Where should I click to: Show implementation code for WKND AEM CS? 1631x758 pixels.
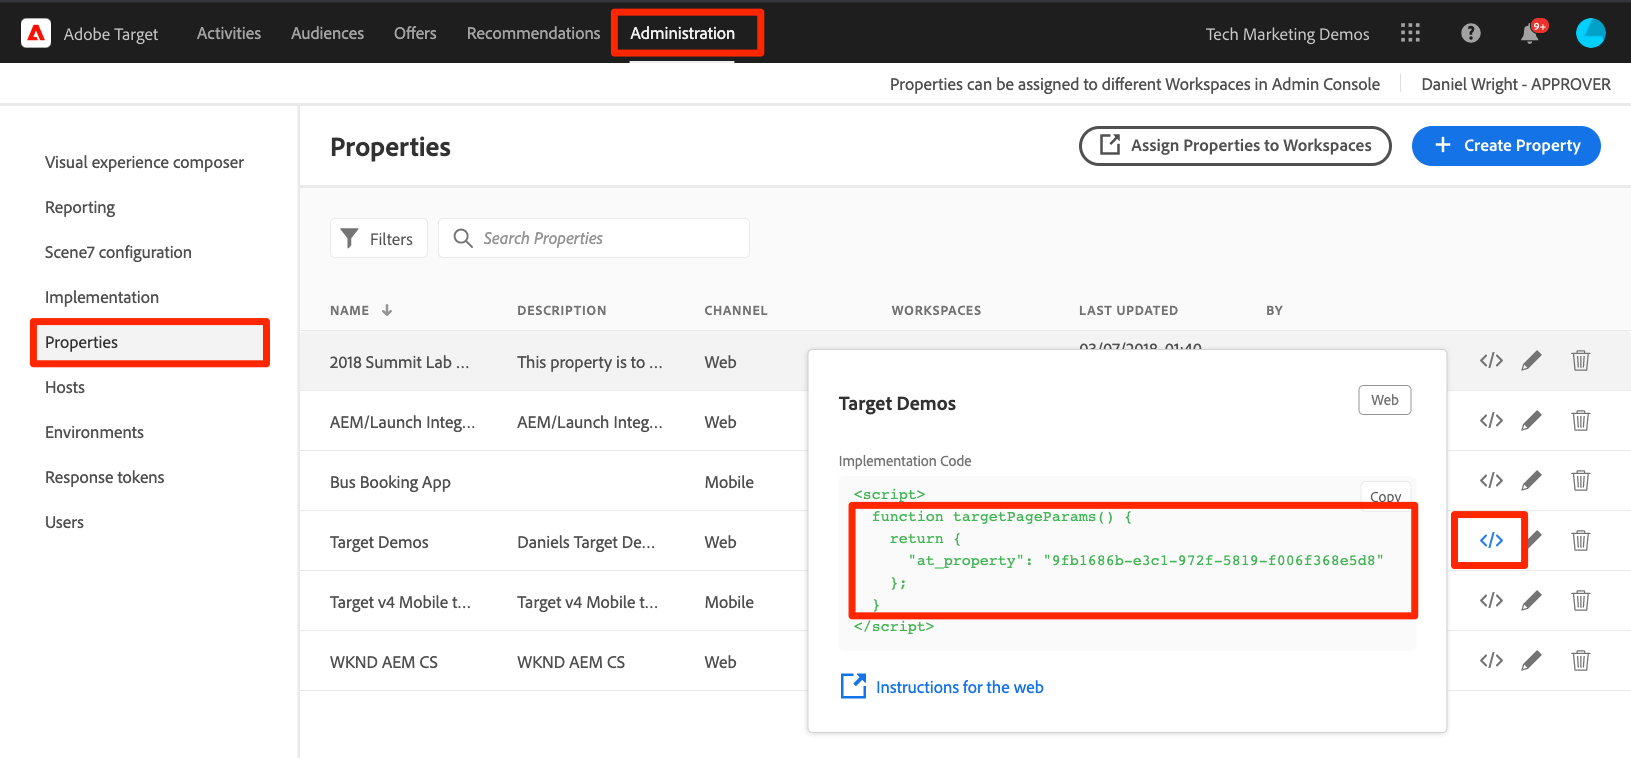[x=1491, y=660]
